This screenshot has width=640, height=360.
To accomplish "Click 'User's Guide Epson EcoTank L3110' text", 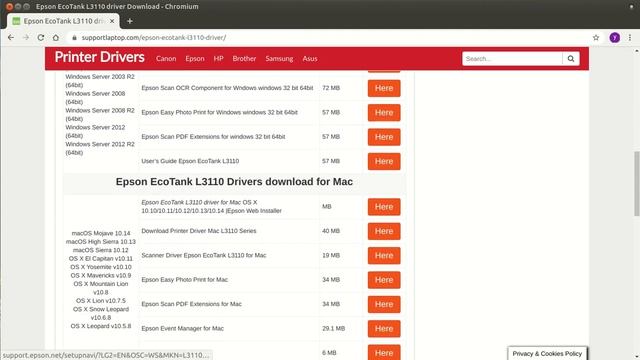I will pyautogui.click(x=190, y=161).
